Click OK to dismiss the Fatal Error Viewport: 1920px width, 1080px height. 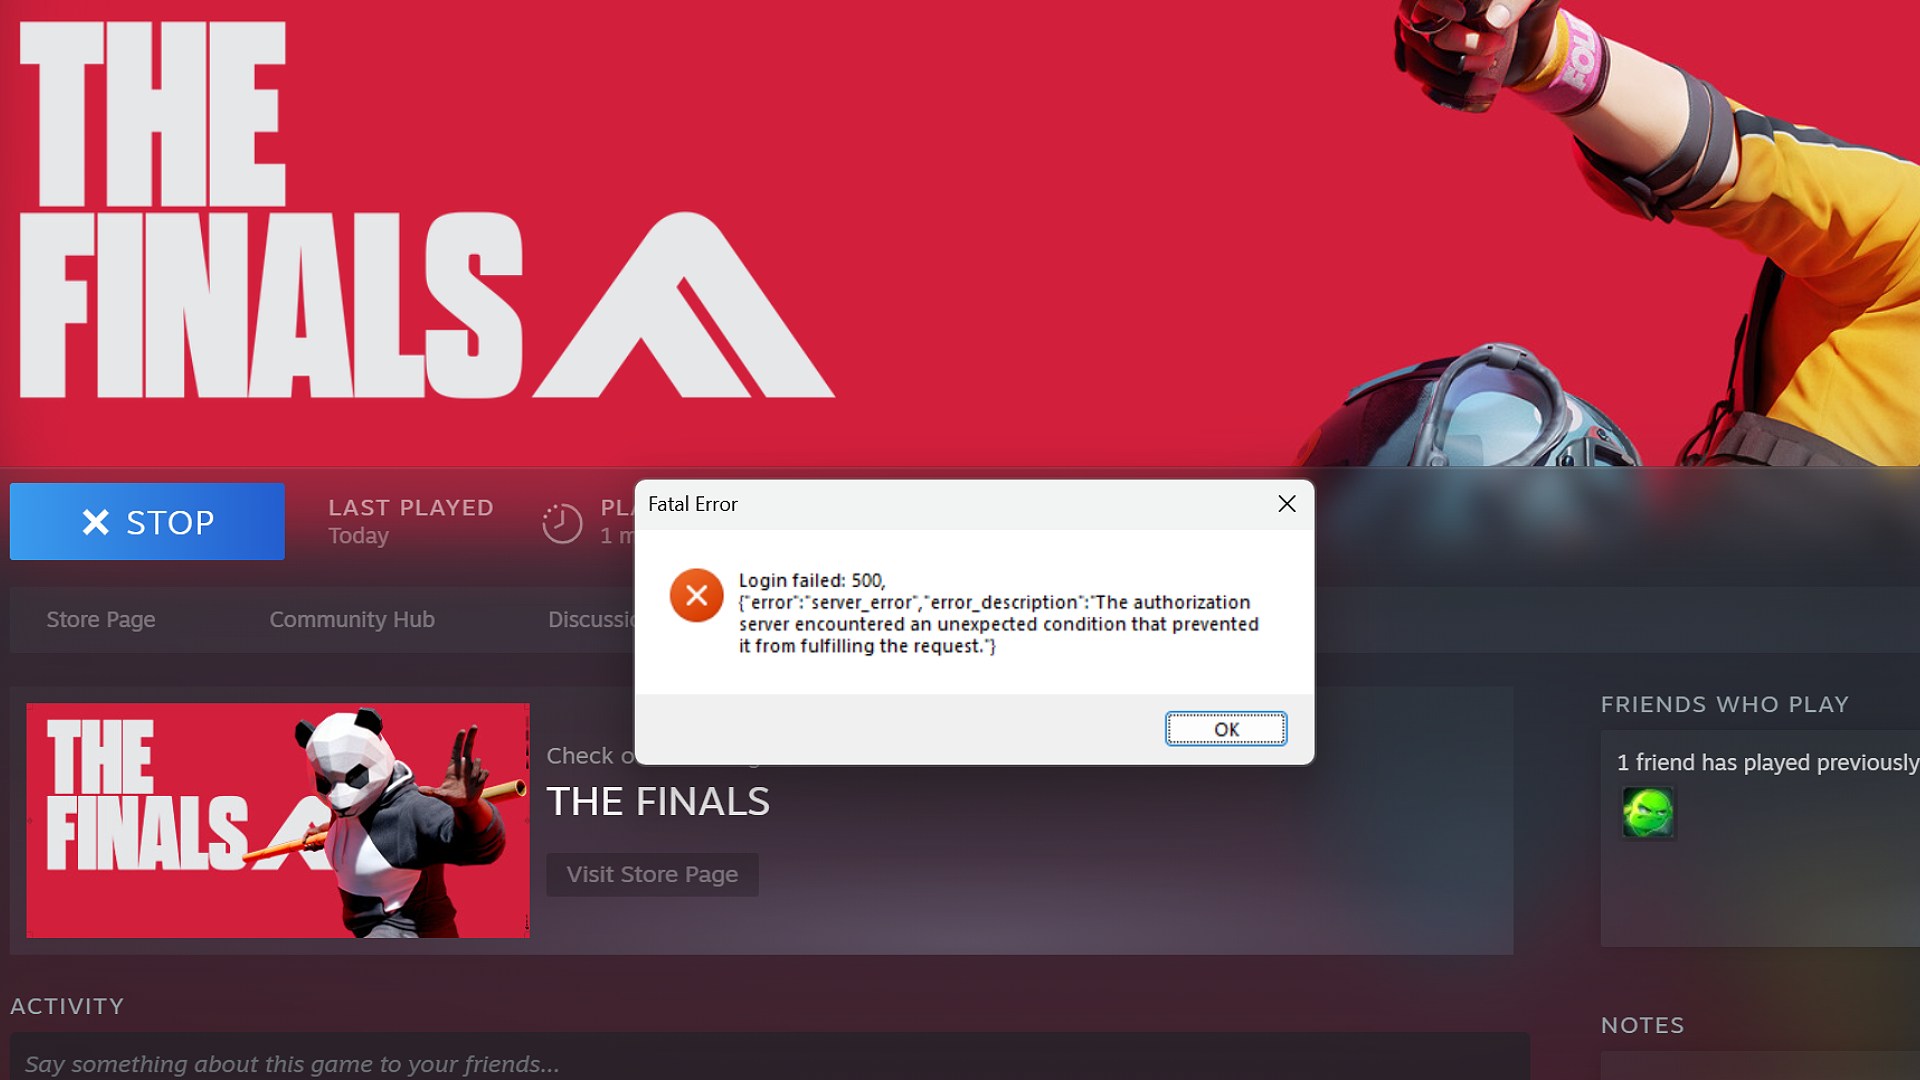(1225, 729)
